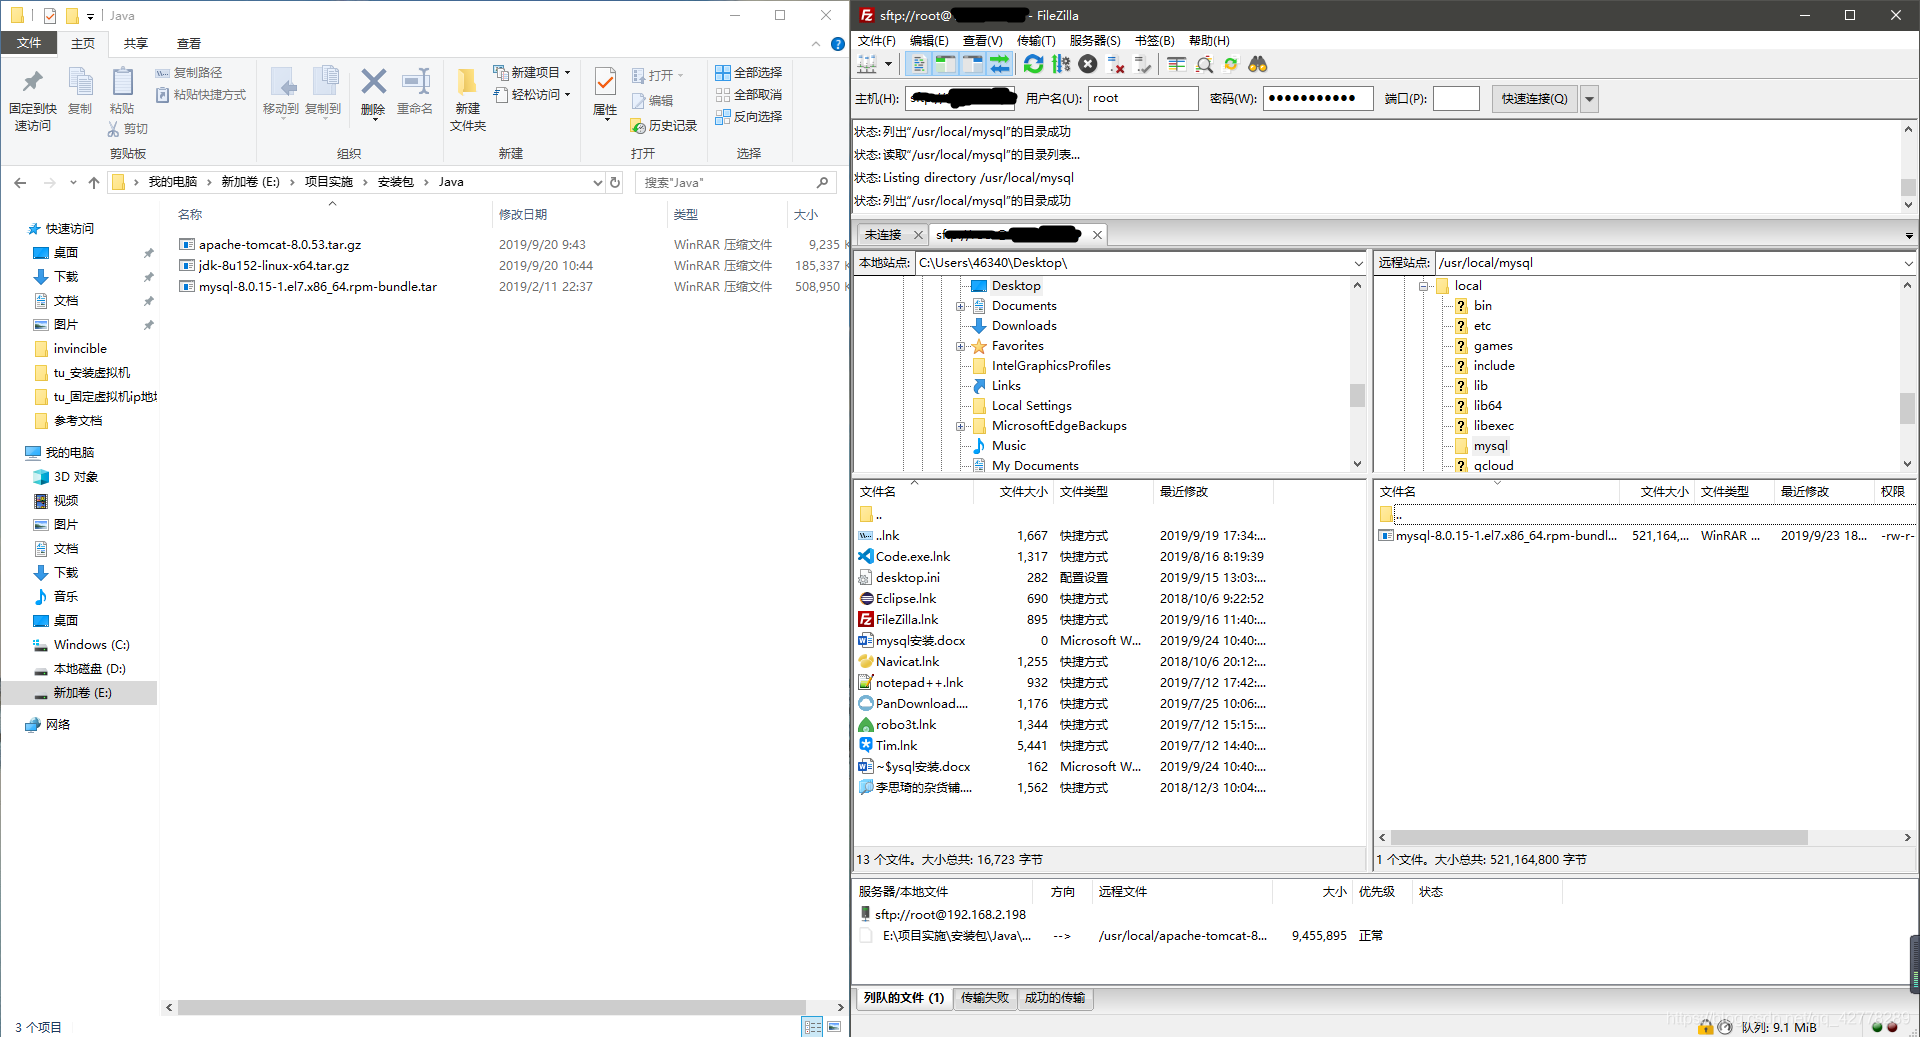1920x1037 pixels.
Task: Click the Paste (粘贴) icon in ribbon
Action: point(122,93)
